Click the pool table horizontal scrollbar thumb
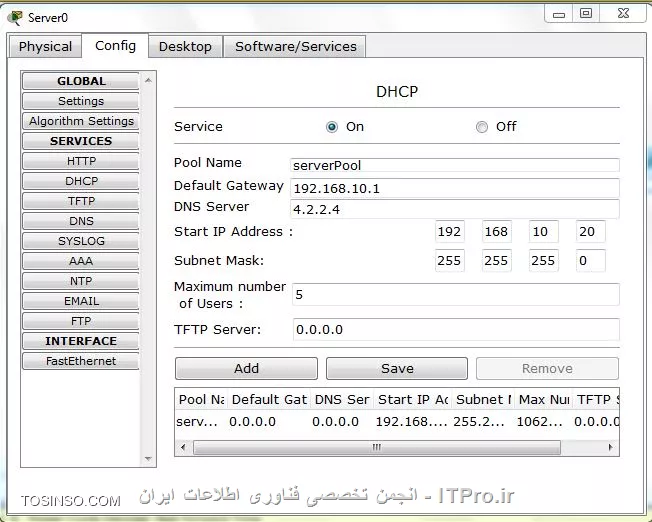Image resolution: width=652 pixels, height=522 pixels. click(x=377, y=448)
